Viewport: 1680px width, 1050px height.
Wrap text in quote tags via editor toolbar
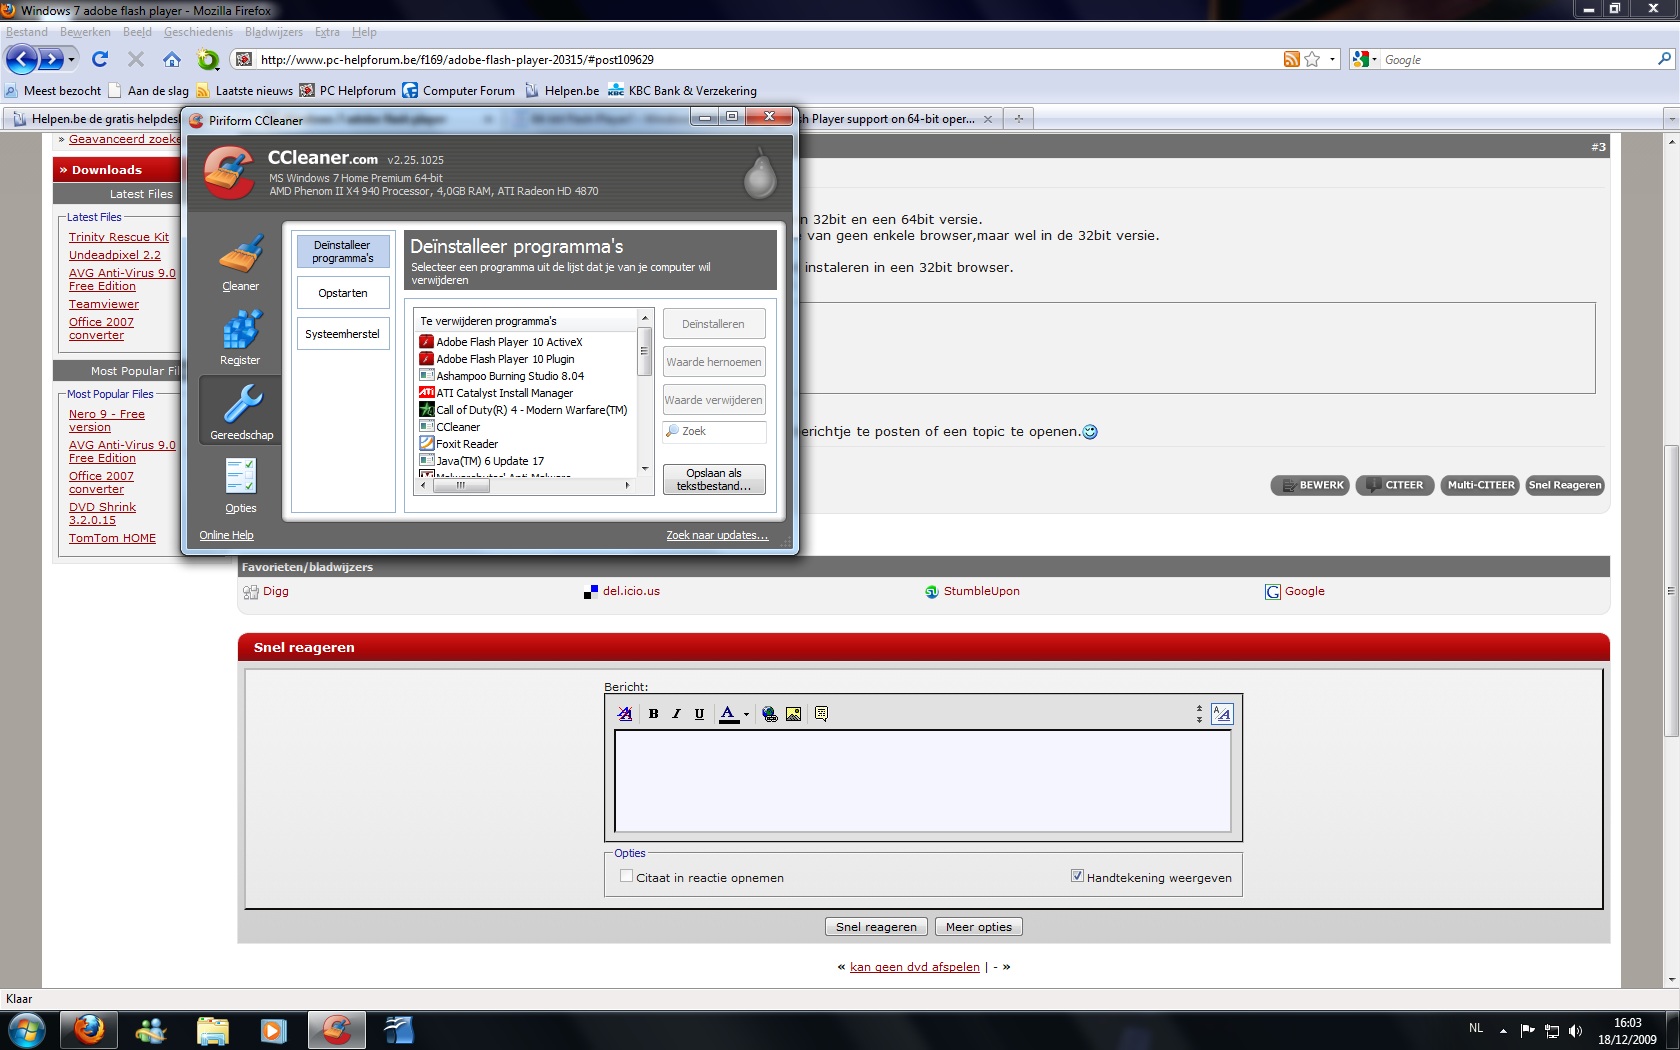tap(821, 714)
